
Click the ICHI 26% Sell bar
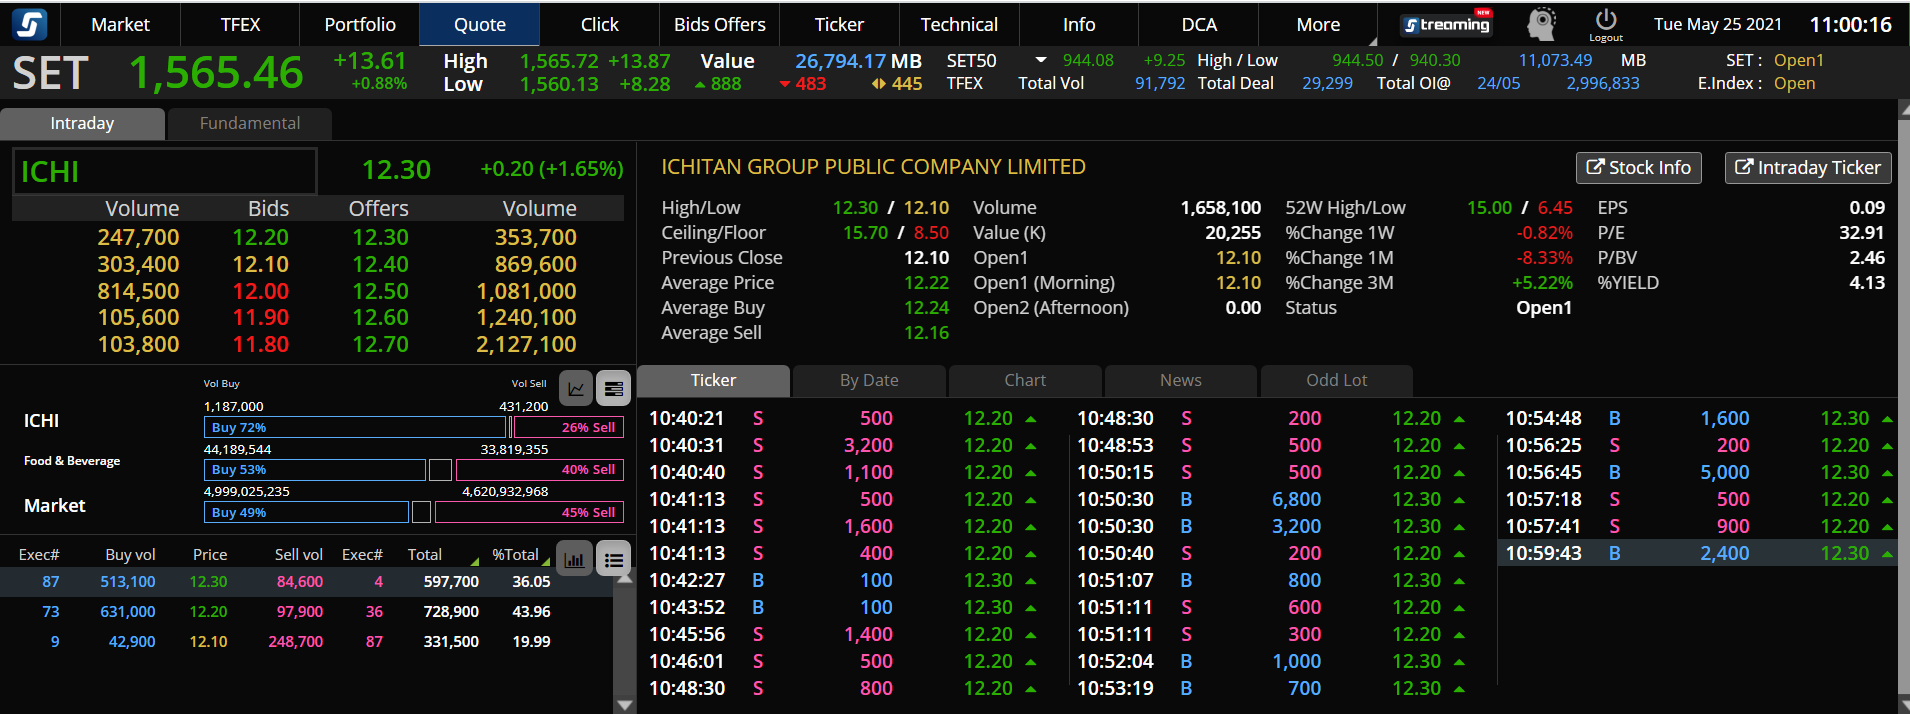click(569, 427)
